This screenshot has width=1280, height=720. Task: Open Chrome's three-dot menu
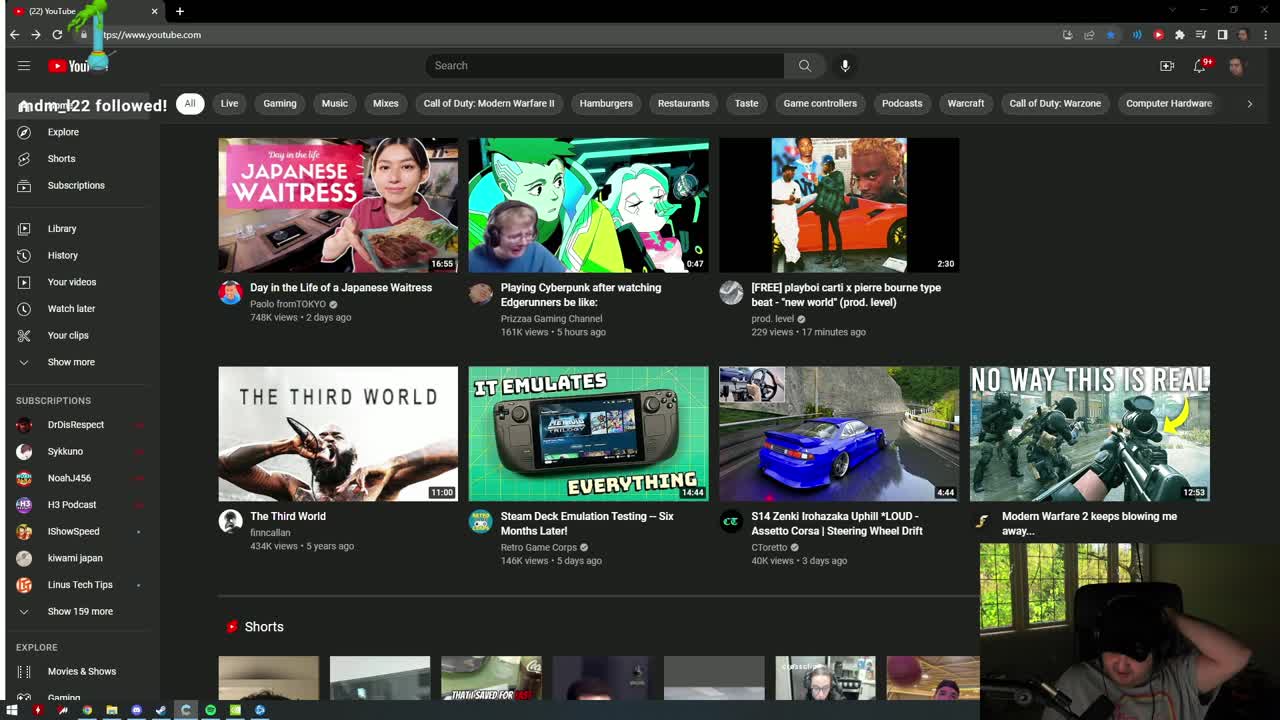(1265, 35)
